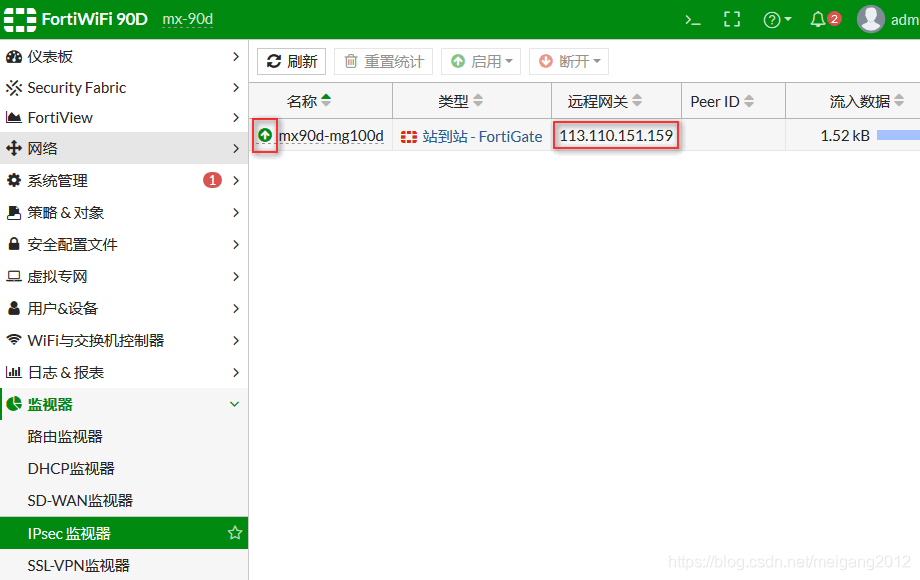Screen dimensions: 920x580
Task: Open the admin user avatar
Action: click(x=871, y=19)
